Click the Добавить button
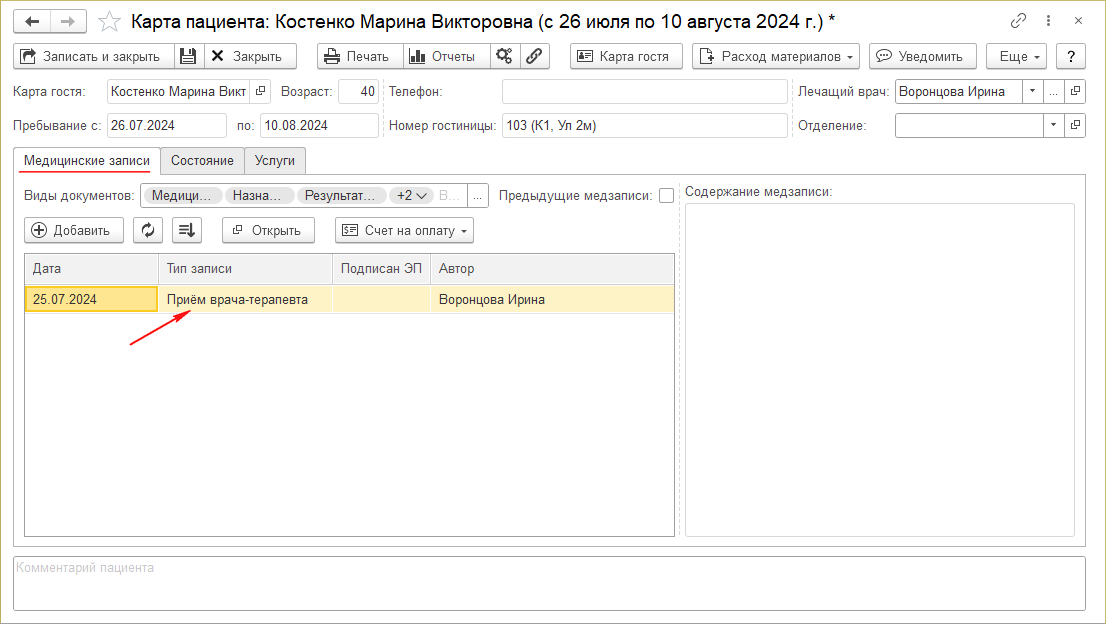This screenshot has height=624, width=1106. coord(73,230)
